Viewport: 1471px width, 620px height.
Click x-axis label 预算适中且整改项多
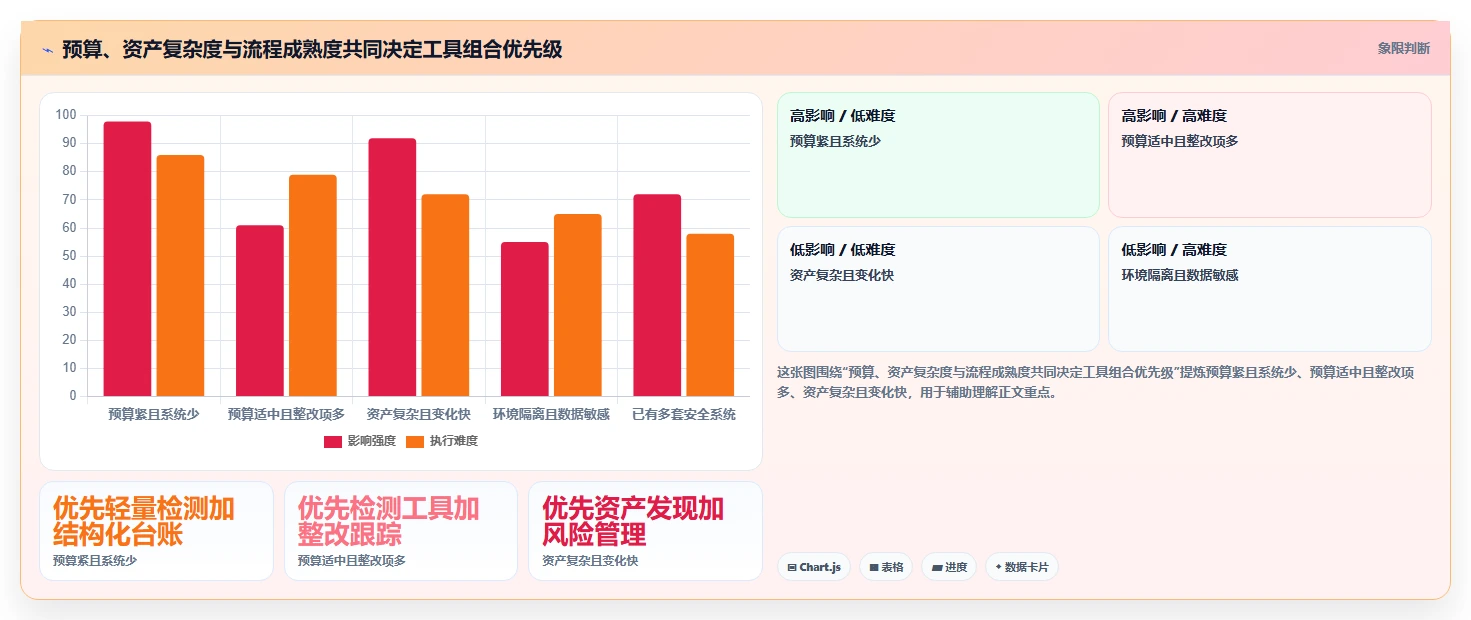pyautogui.click(x=286, y=414)
